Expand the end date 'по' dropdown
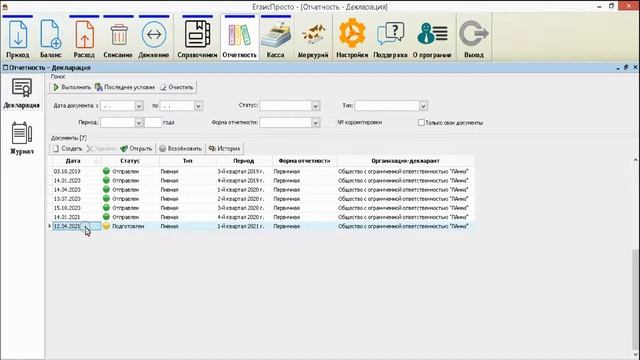 198,106
